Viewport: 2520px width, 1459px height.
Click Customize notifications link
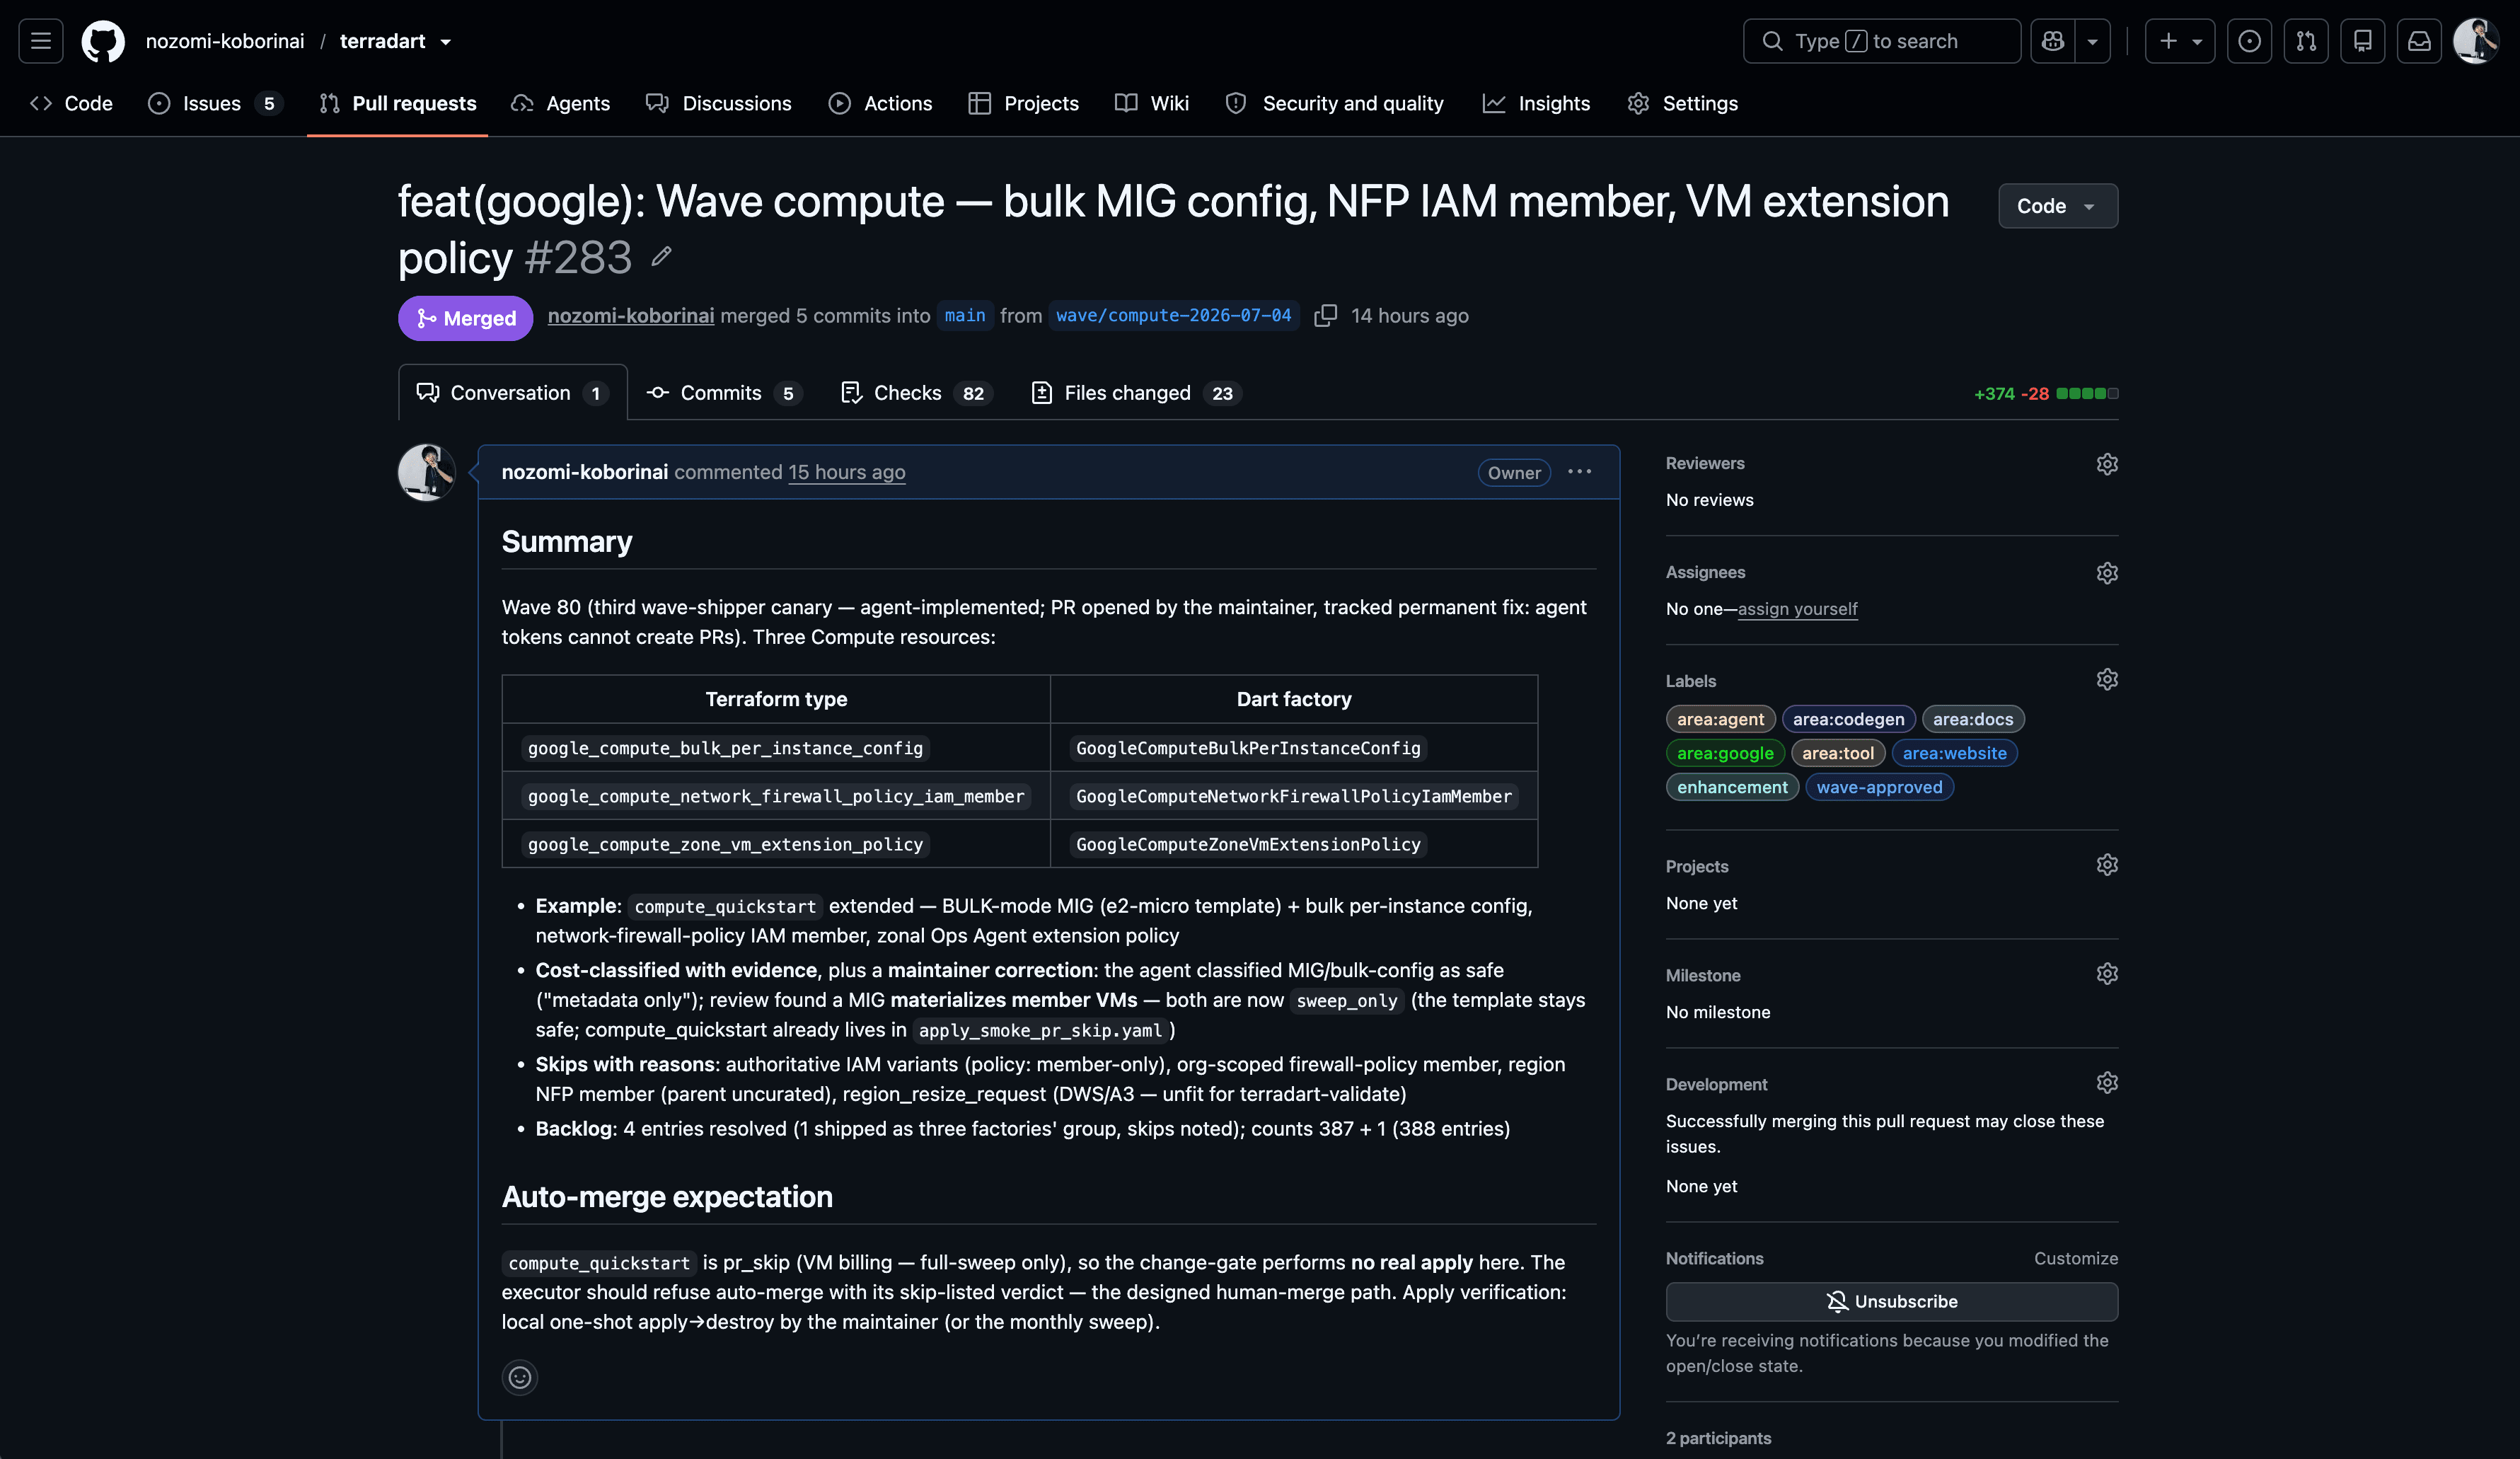point(2075,1258)
